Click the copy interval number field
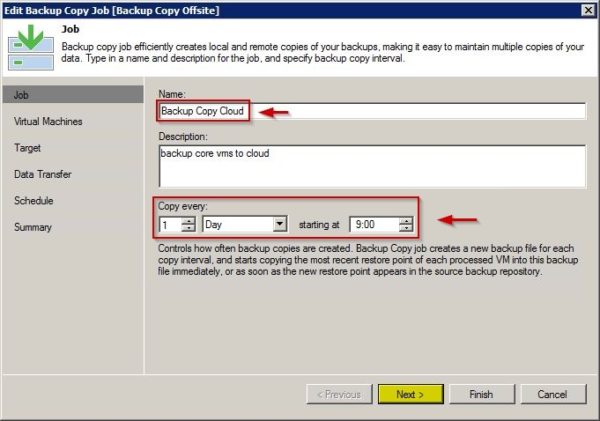The image size is (600, 421). (x=170, y=224)
